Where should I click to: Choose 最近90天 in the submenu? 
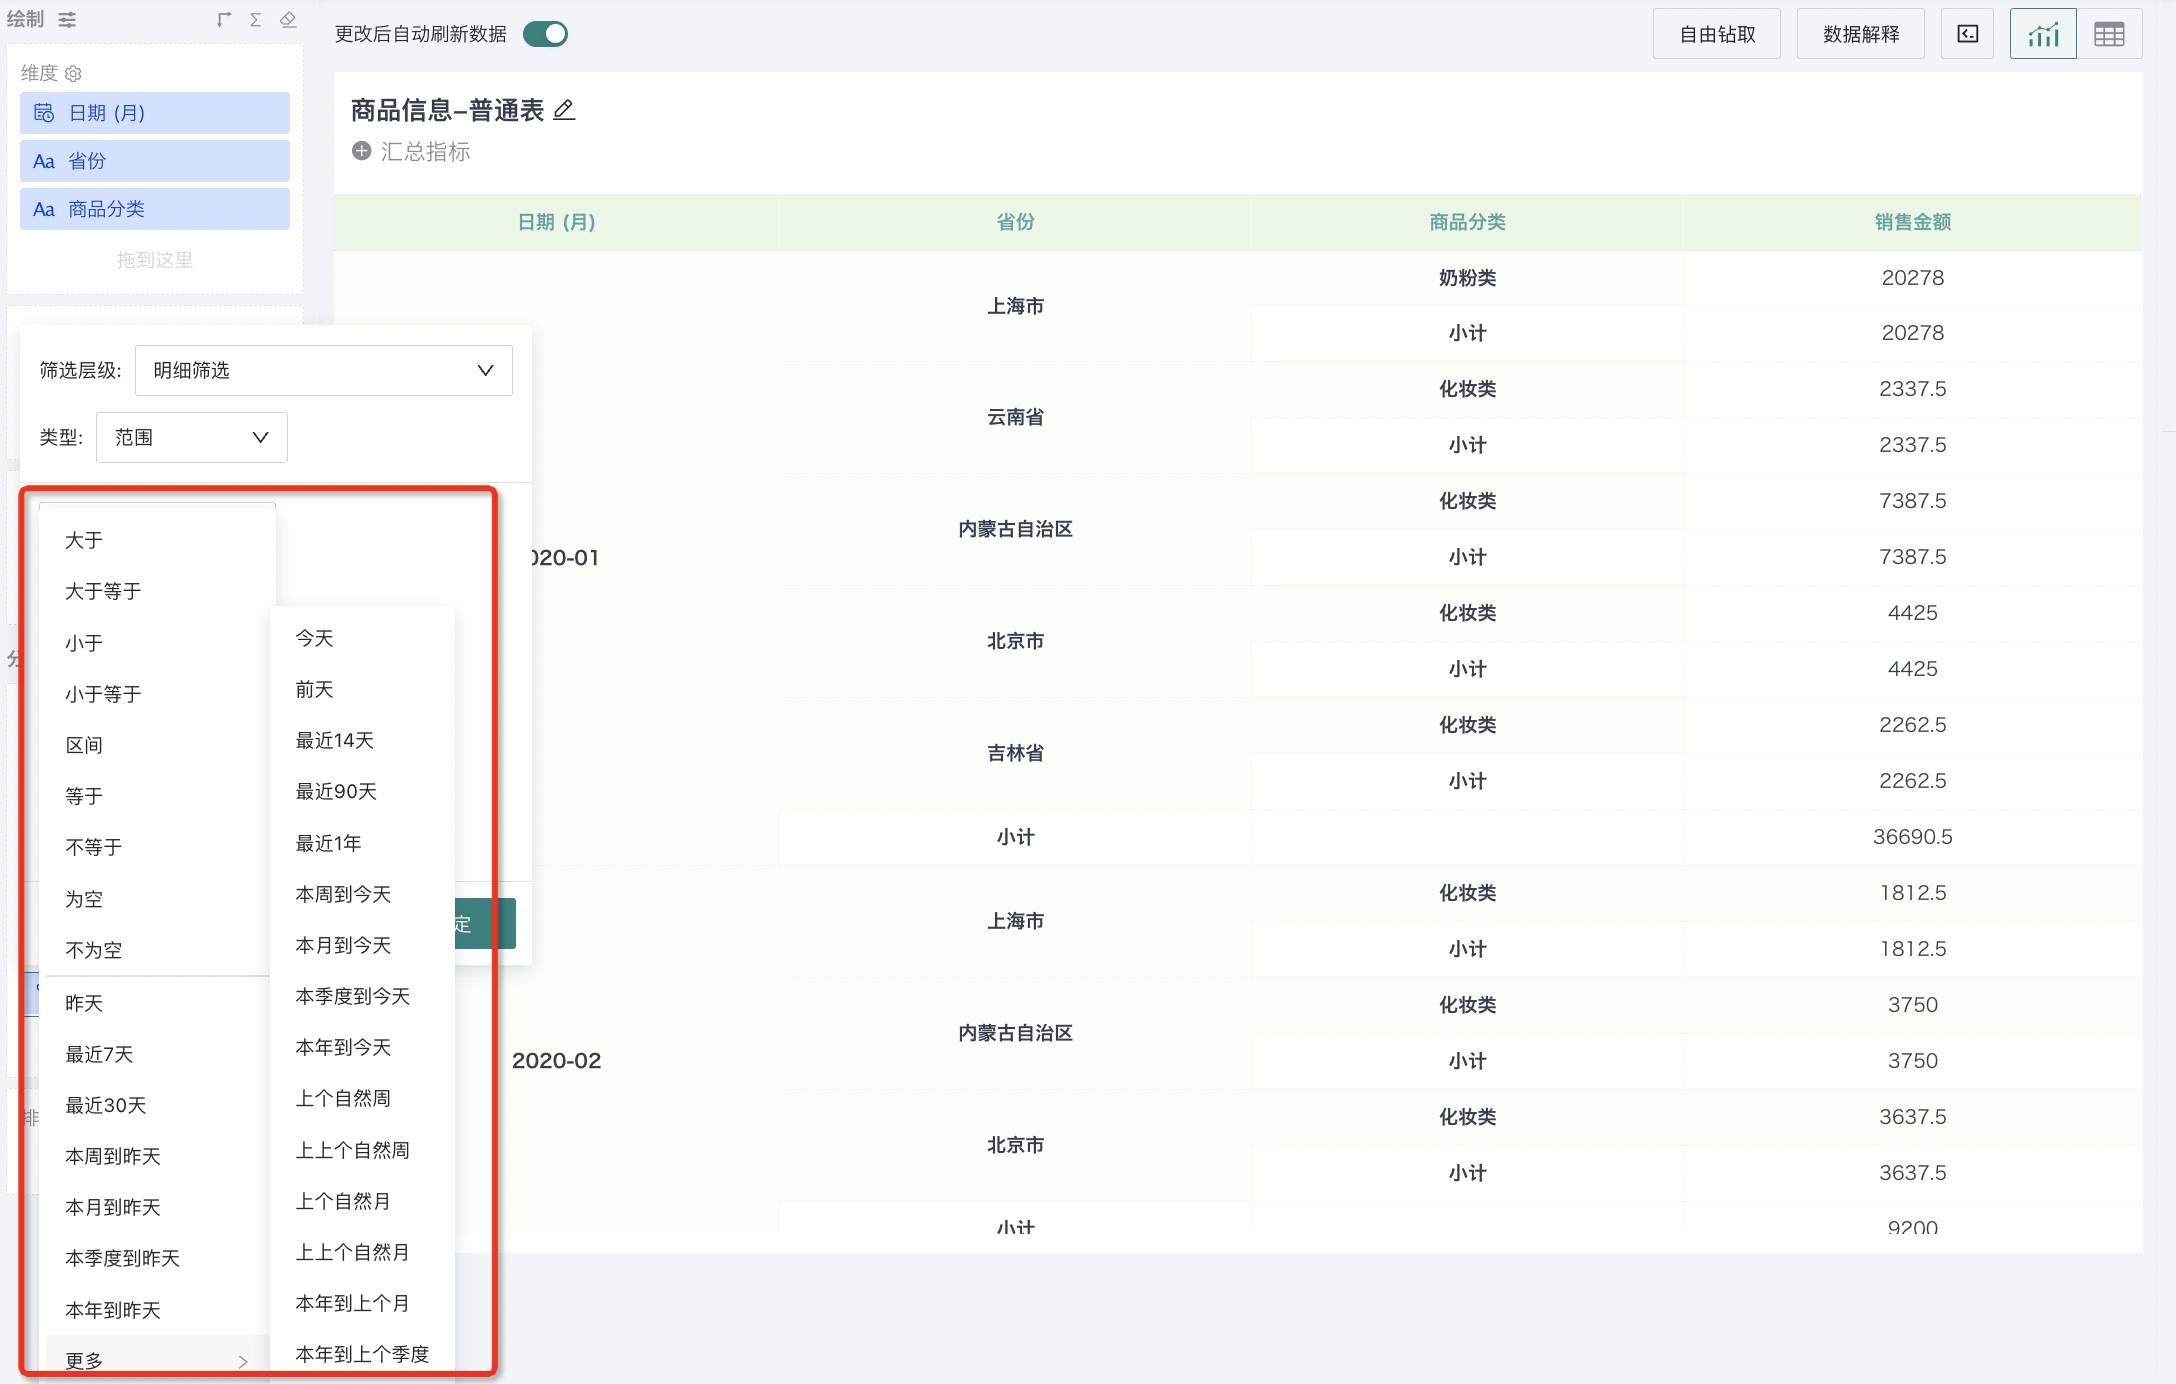coord(336,791)
